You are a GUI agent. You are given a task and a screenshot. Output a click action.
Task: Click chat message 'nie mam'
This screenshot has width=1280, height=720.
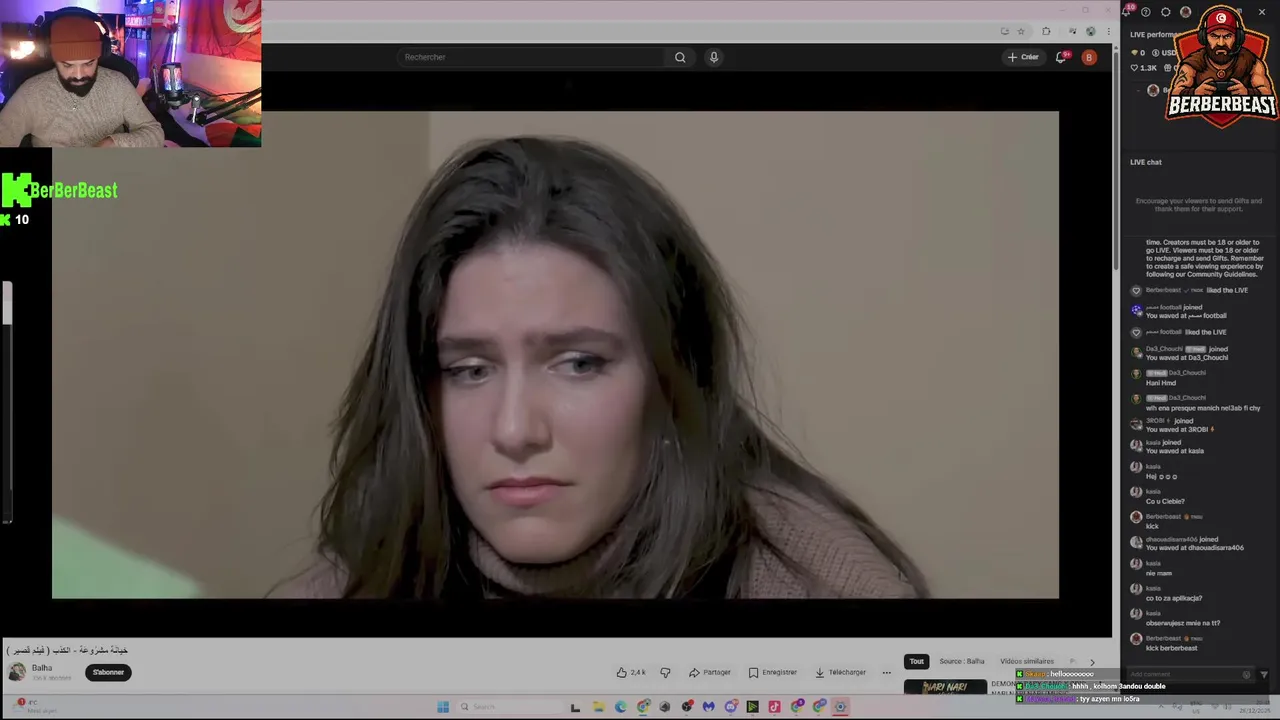(1159, 573)
